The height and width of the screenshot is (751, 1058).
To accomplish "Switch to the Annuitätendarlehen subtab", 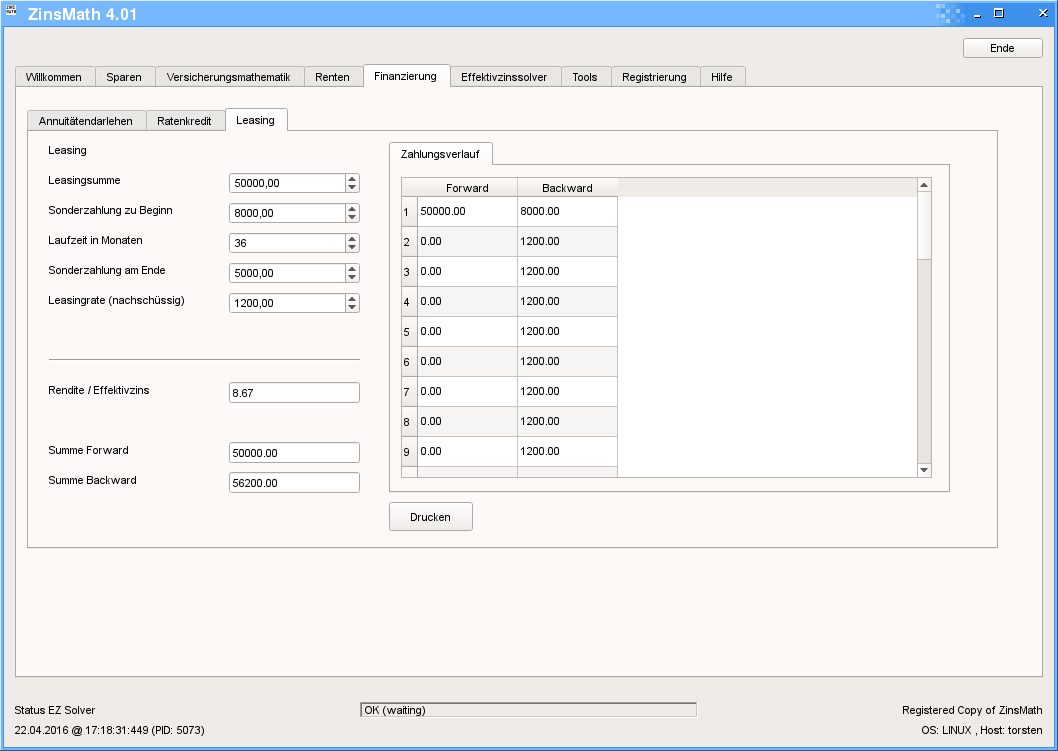I will [x=86, y=121].
